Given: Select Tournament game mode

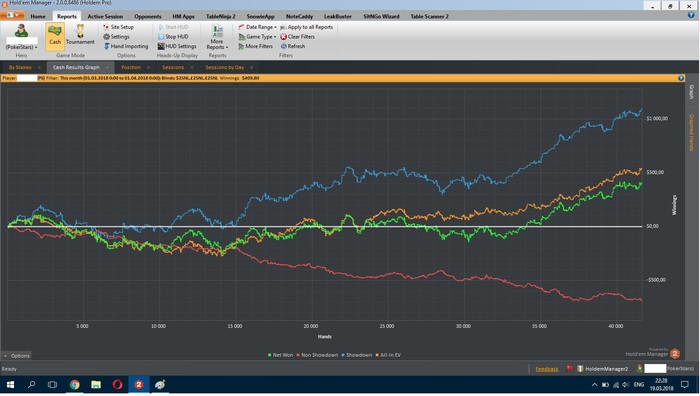Looking at the screenshot, I should [x=80, y=36].
